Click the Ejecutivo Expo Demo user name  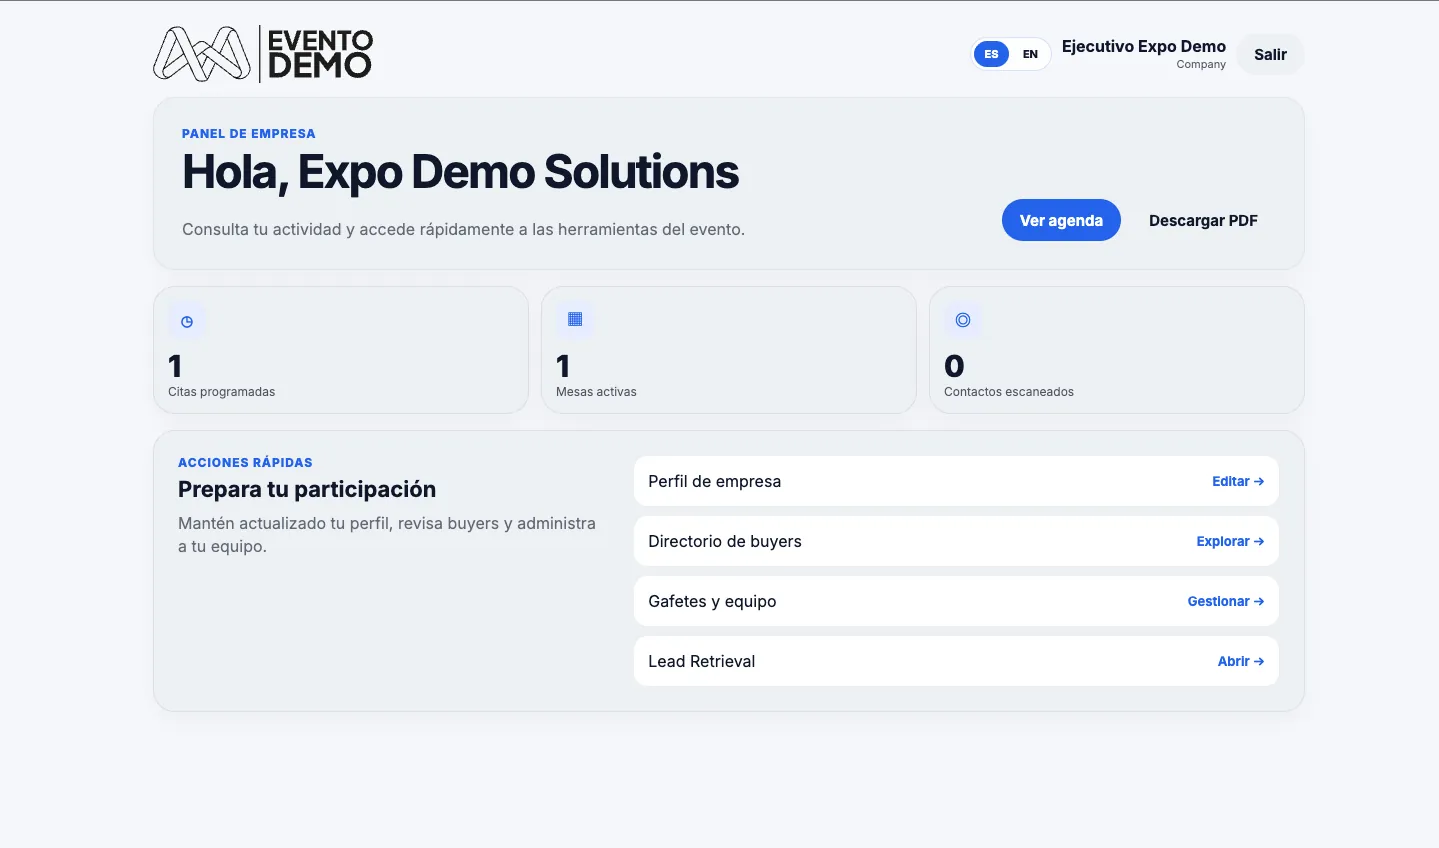(1144, 46)
